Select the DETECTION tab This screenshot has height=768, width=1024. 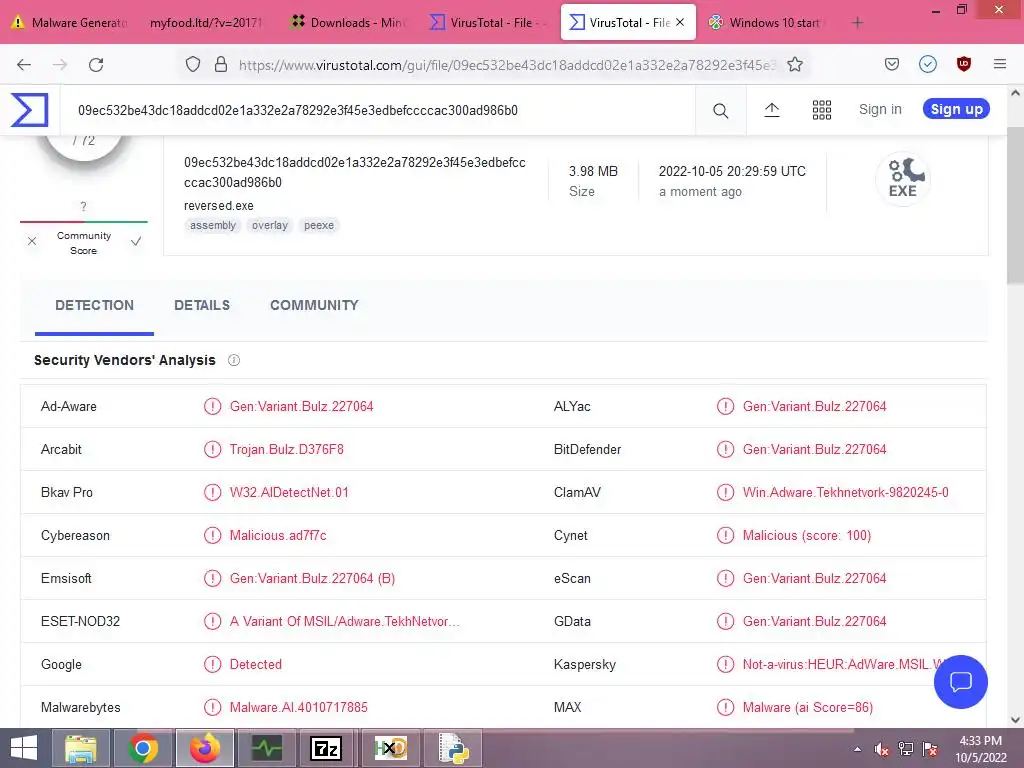[x=94, y=305]
